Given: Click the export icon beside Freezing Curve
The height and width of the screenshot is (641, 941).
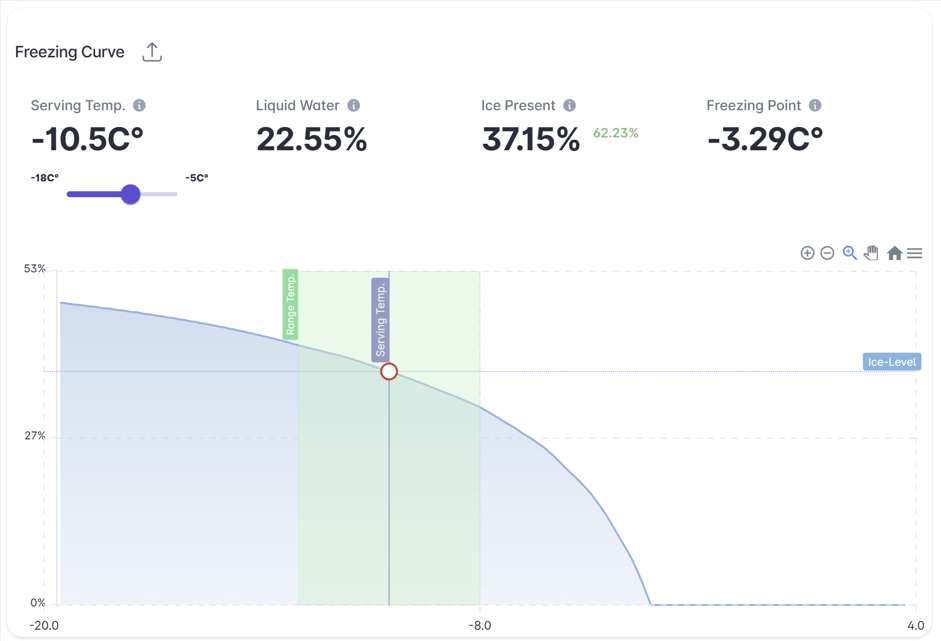Looking at the screenshot, I should coord(152,52).
